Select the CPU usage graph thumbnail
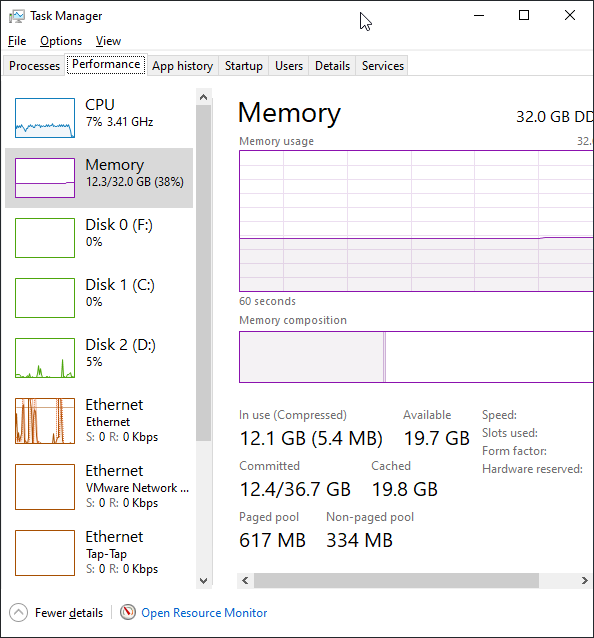The image size is (594, 638). tap(45, 118)
